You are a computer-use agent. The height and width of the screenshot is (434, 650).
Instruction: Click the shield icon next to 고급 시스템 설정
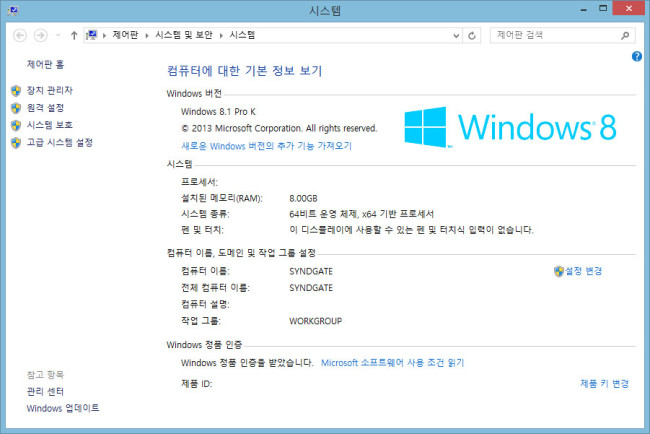[16, 143]
